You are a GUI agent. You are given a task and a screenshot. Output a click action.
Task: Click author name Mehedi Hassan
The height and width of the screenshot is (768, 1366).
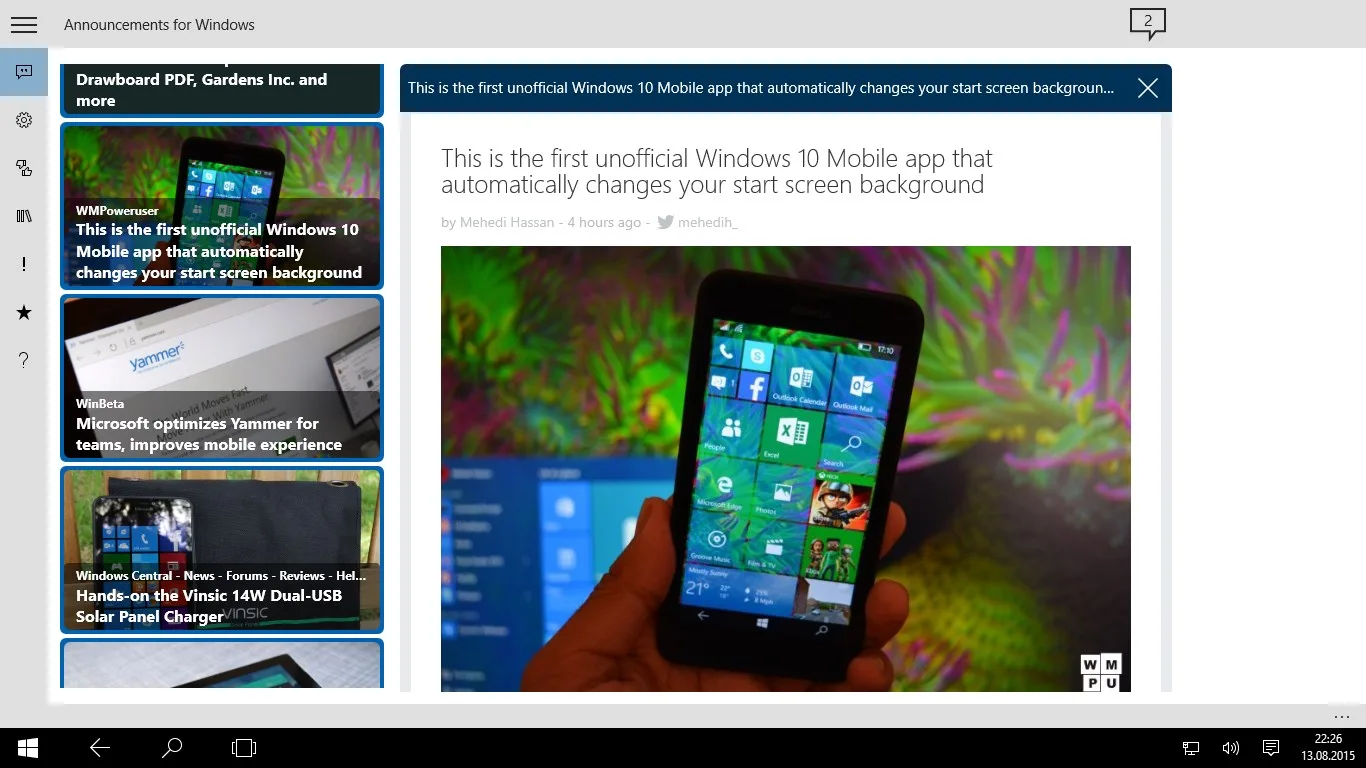pos(507,222)
